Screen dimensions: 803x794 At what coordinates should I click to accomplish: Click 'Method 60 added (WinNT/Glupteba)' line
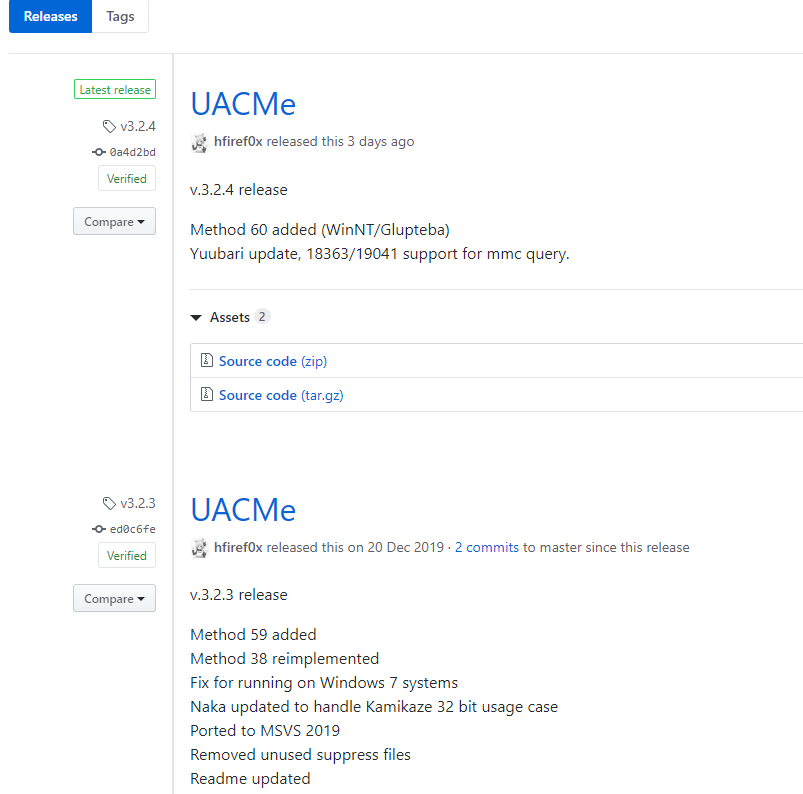click(320, 230)
